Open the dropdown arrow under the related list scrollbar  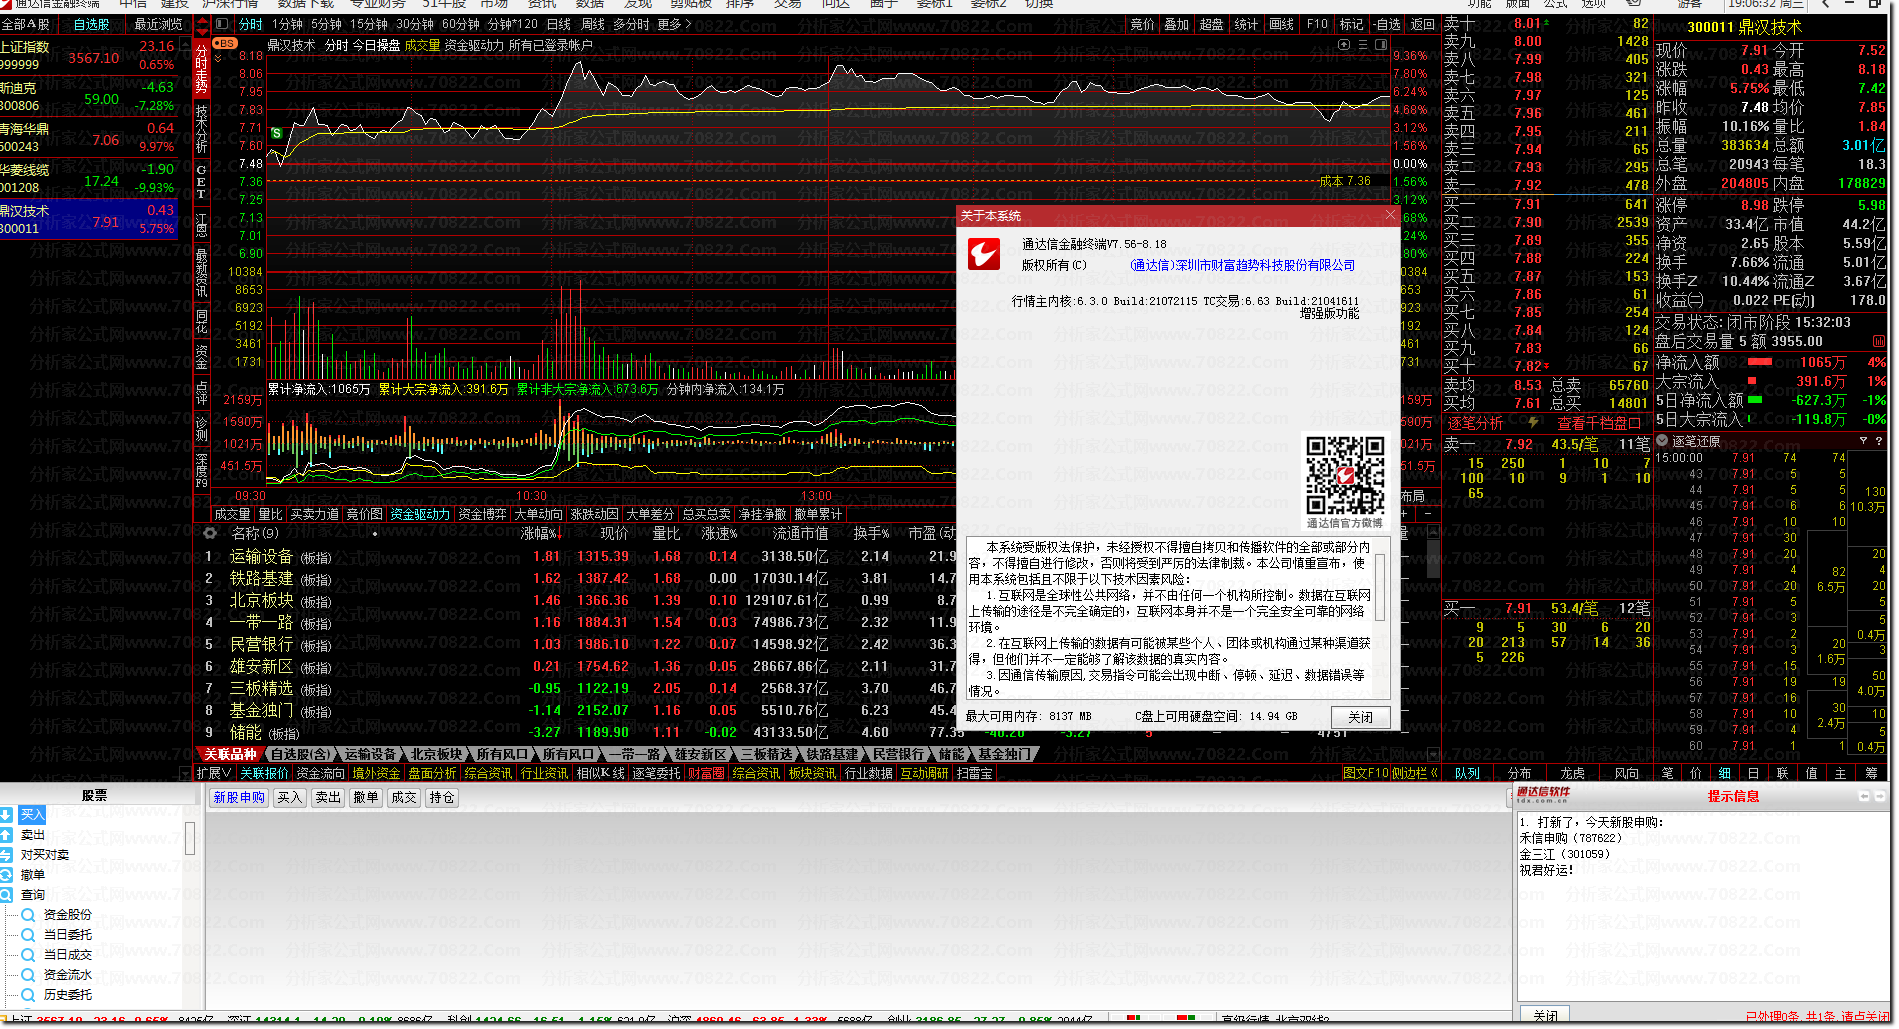pyautogui.click(x=1433, y=754)
